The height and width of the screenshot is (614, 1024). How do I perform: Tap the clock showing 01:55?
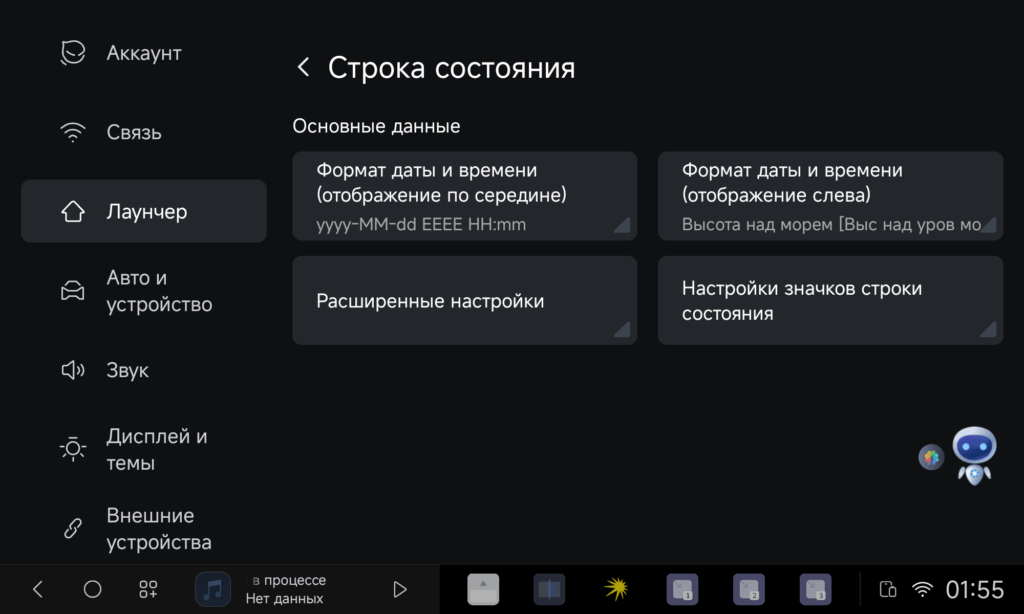point(974,589)
